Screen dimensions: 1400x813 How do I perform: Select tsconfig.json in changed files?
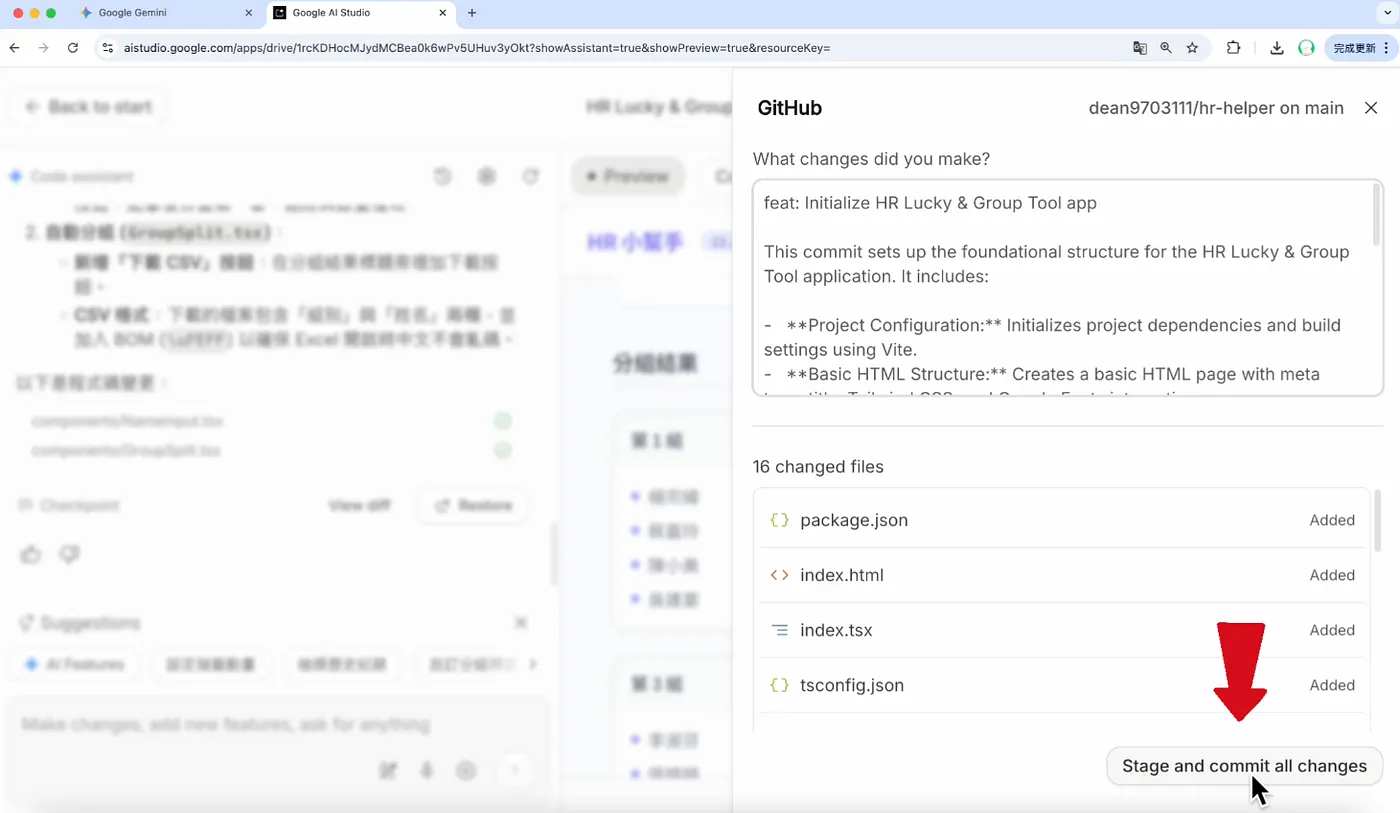[x=1062, y=685]
